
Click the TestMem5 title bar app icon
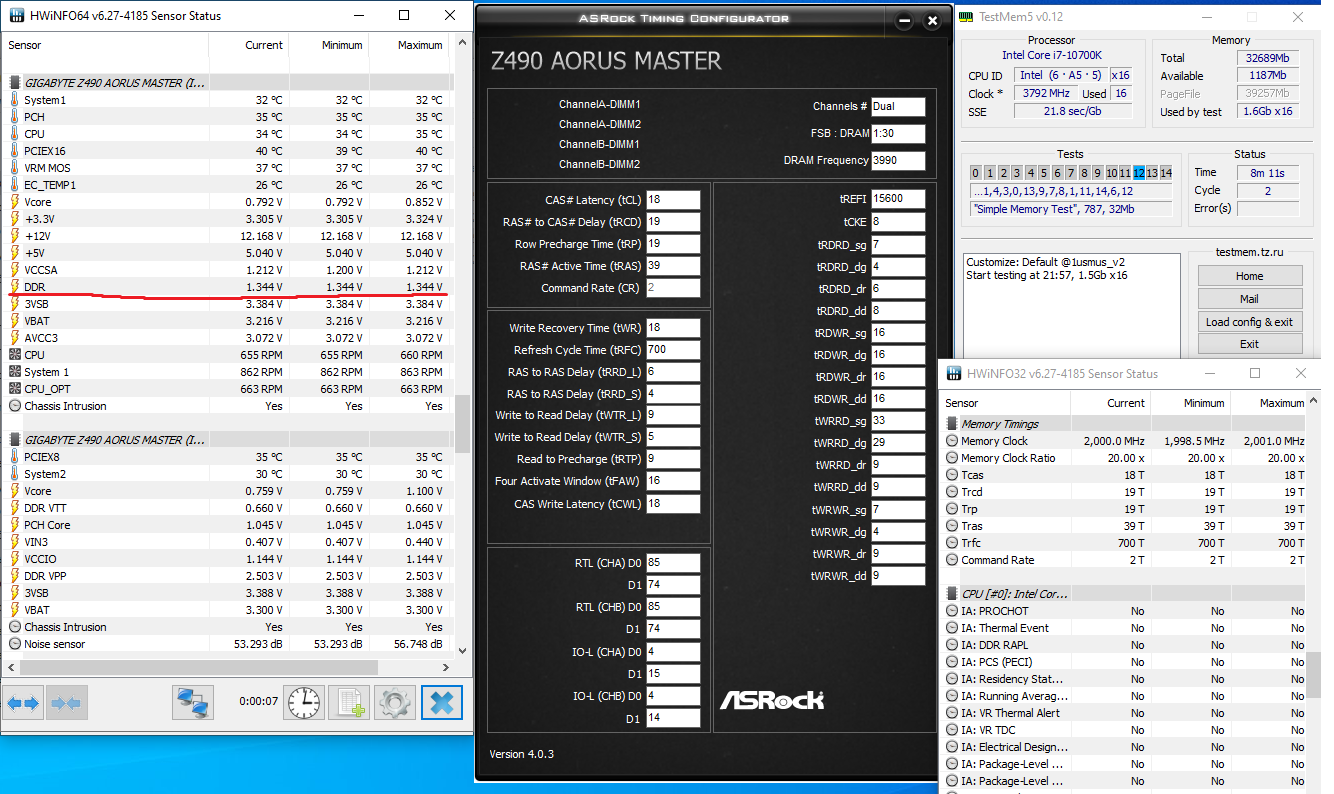tap(965, 17)
